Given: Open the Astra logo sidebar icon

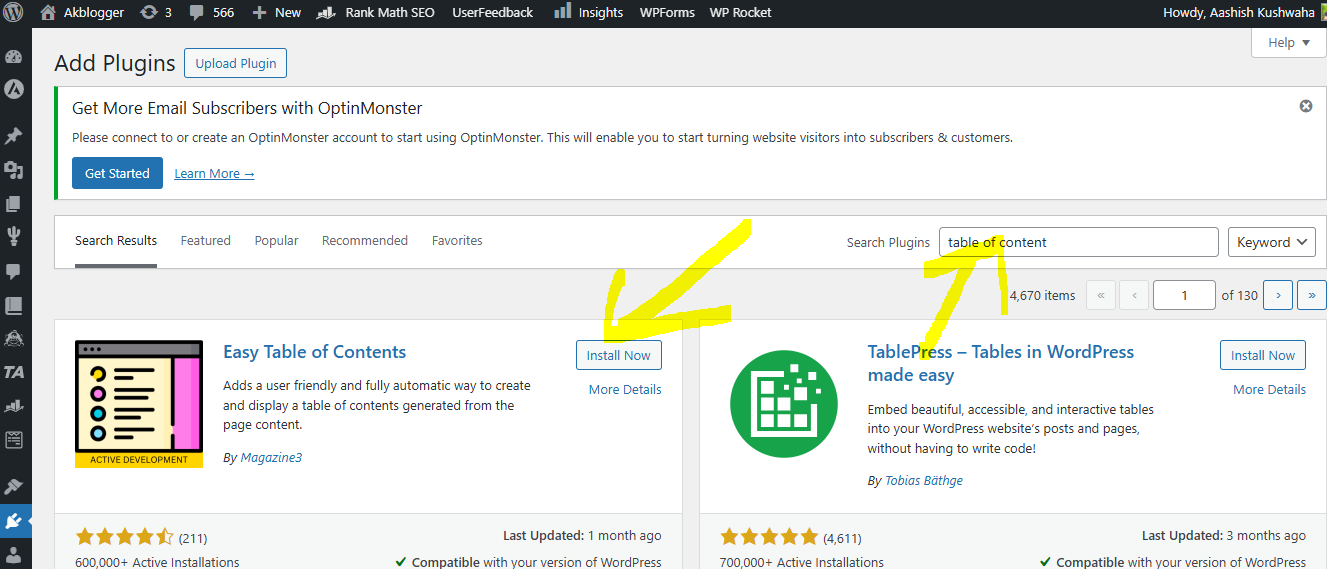Looking at the screenshot, I should coord(14,88).
